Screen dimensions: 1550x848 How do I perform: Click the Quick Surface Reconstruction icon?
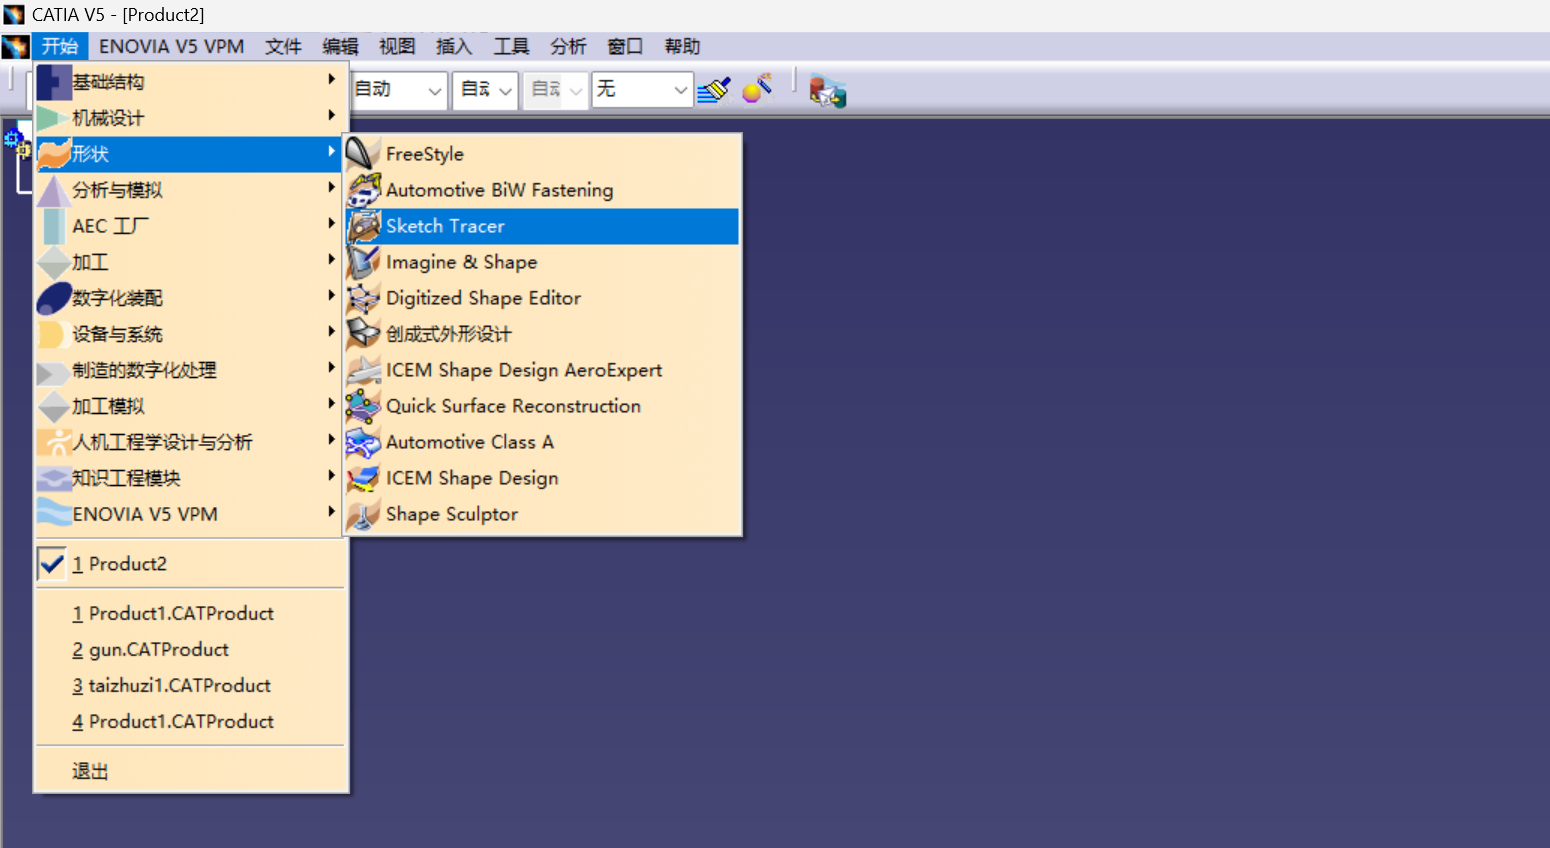[x=363, y=406]
